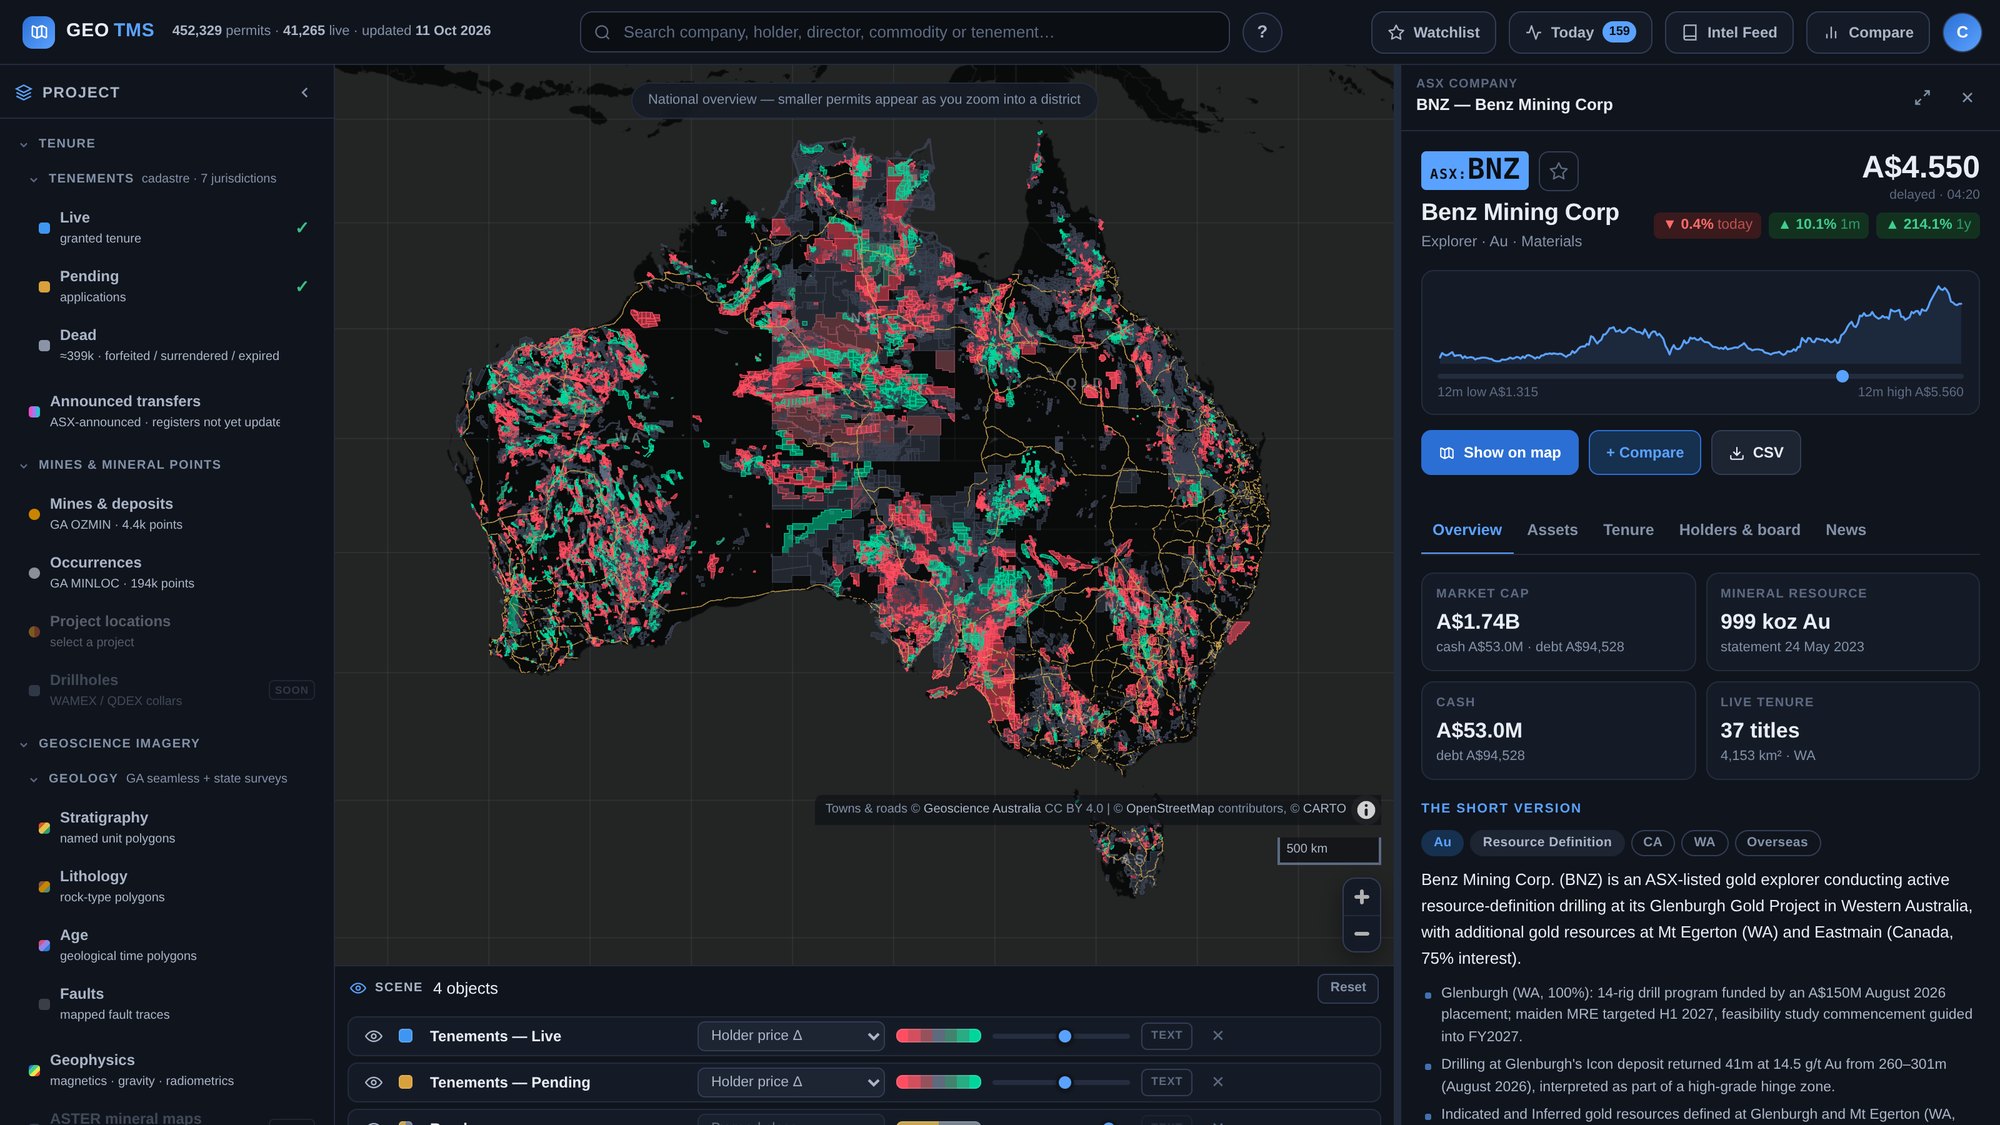The image size is (2000, 1125).
Task: Click the + Compare button for BNZ
Action: click(1644, 453)
